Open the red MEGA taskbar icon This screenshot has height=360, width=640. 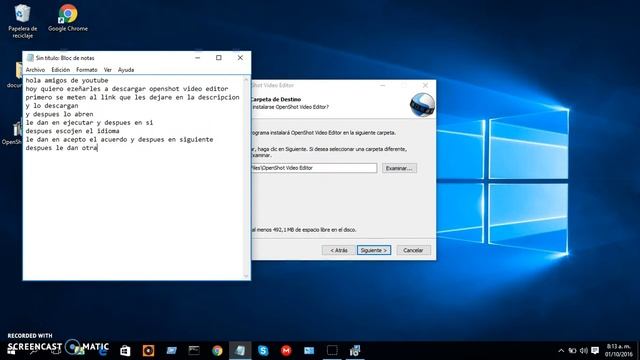286,351
